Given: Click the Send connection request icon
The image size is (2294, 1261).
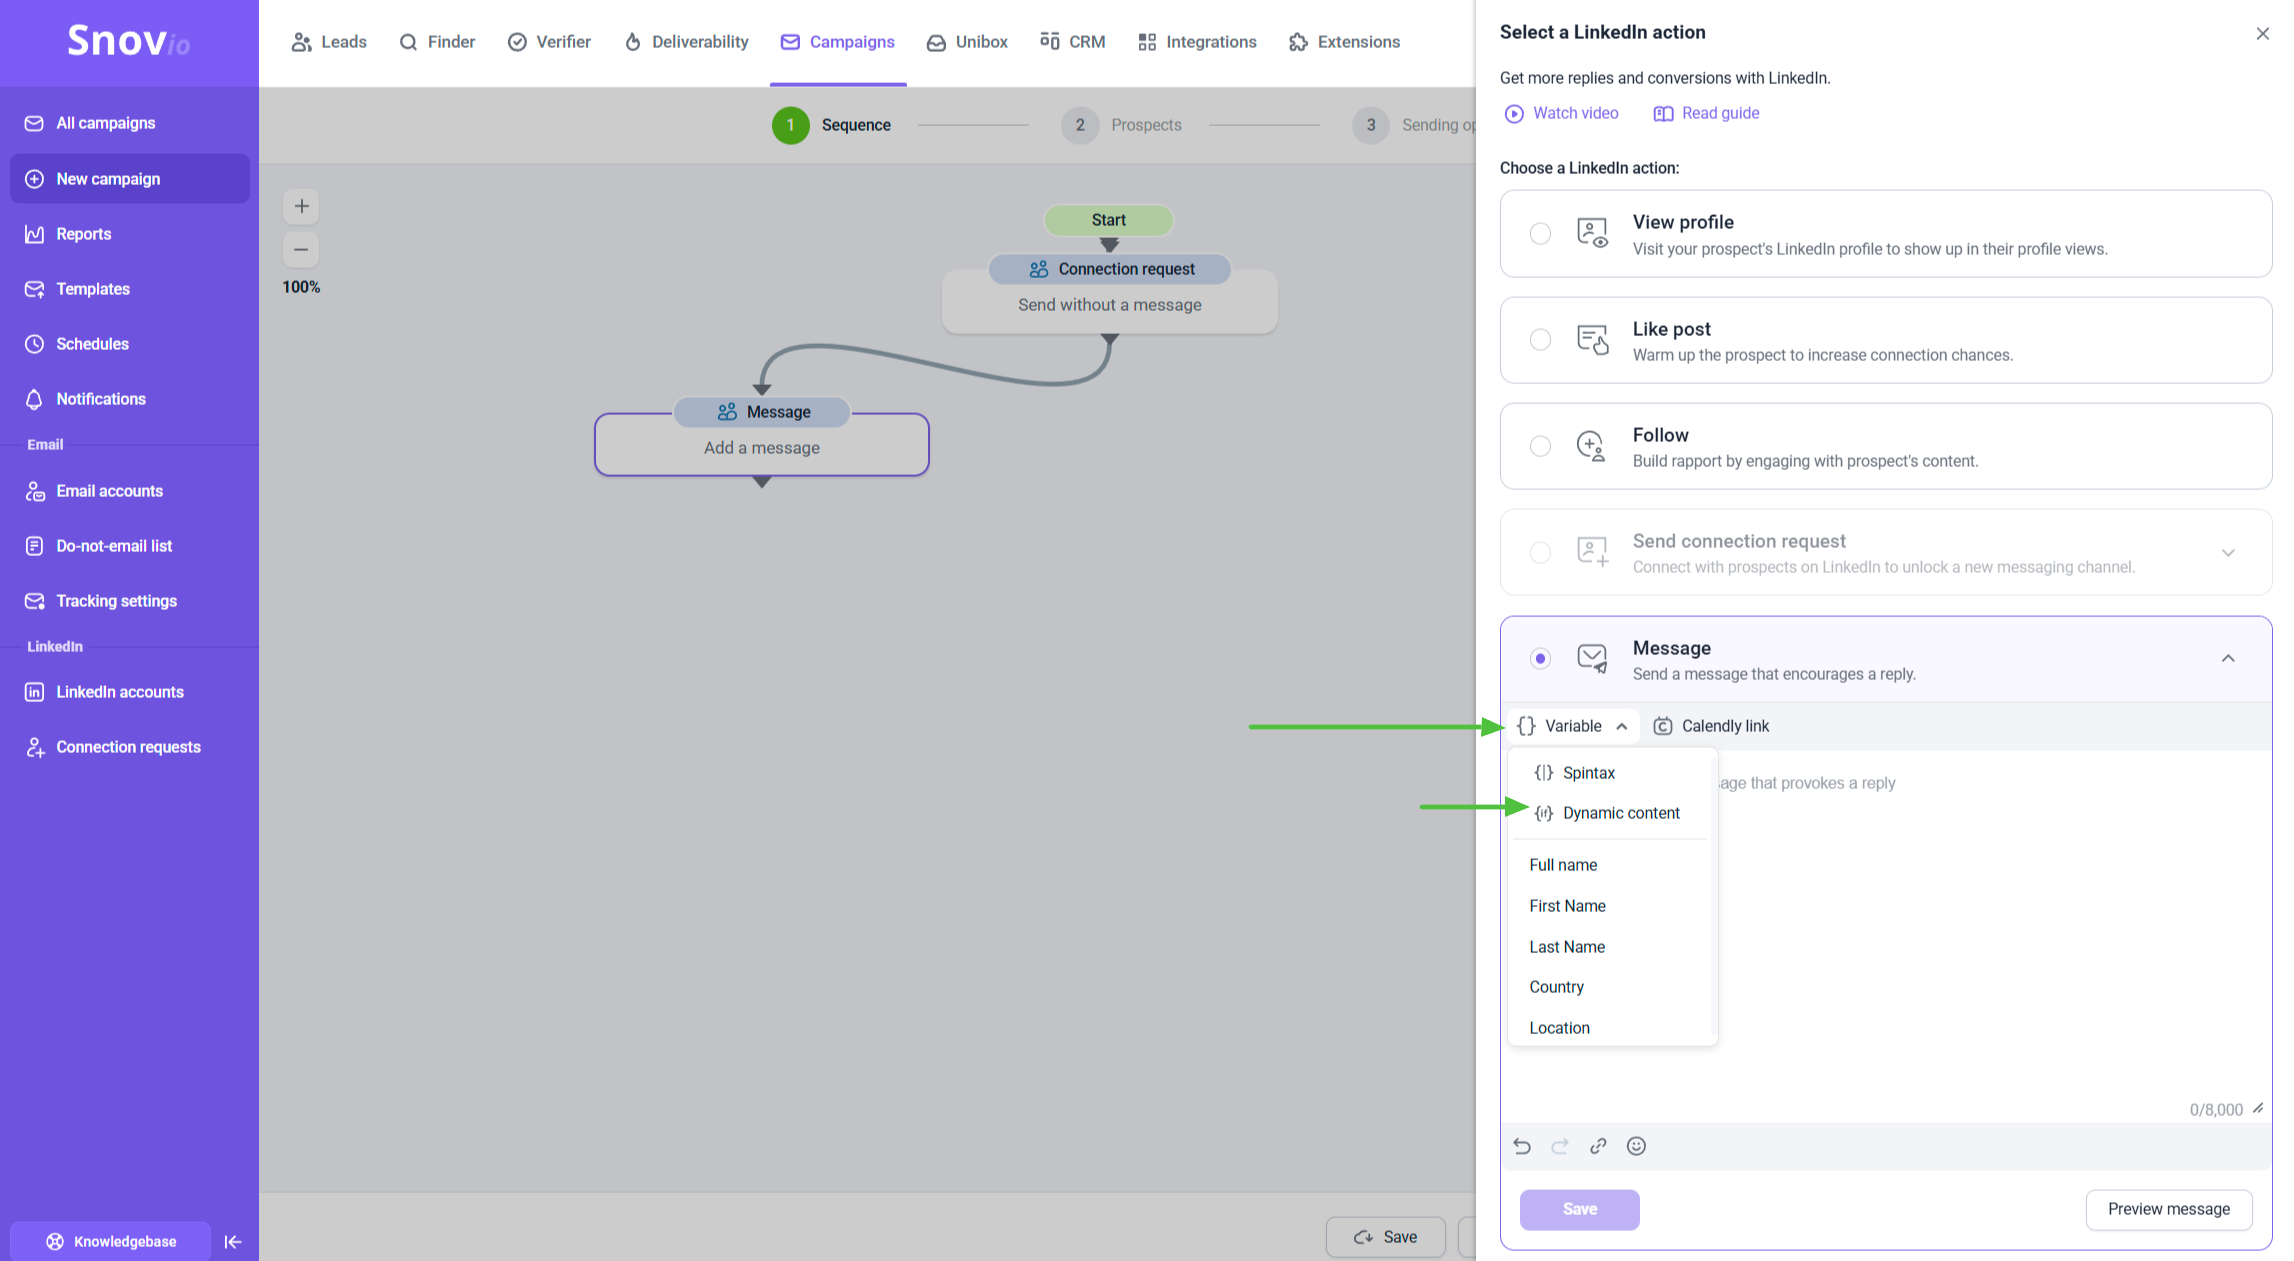Looking at the screenshot, I should pyautogui.click(x=1592, y=552).
